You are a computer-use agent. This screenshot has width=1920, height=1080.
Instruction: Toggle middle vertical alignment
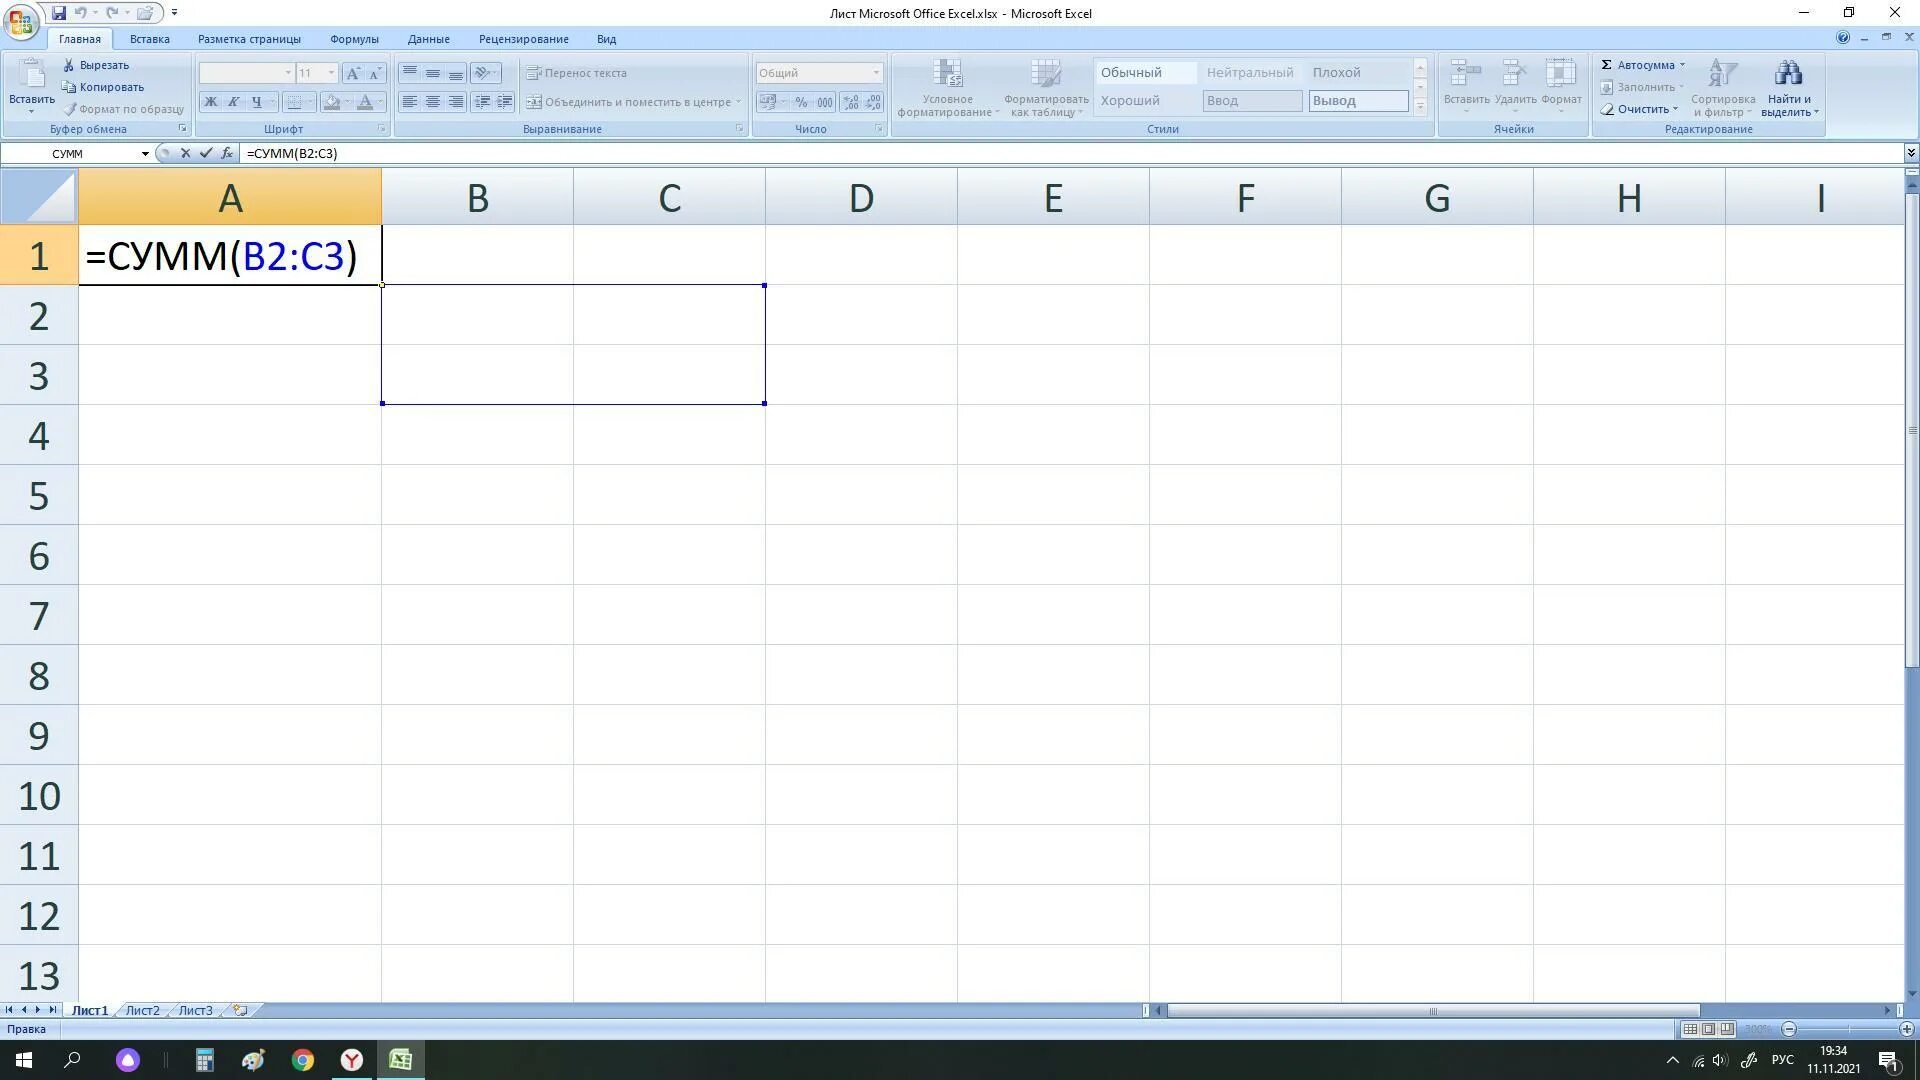click(x=432, y=73)
